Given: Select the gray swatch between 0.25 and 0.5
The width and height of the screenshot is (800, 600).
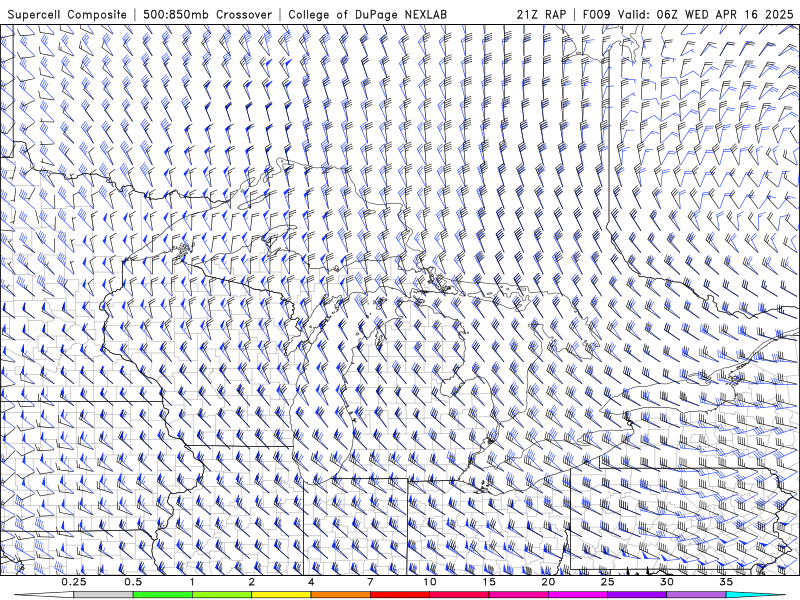Looking at the screenshot, I should (x=103, y=595).
